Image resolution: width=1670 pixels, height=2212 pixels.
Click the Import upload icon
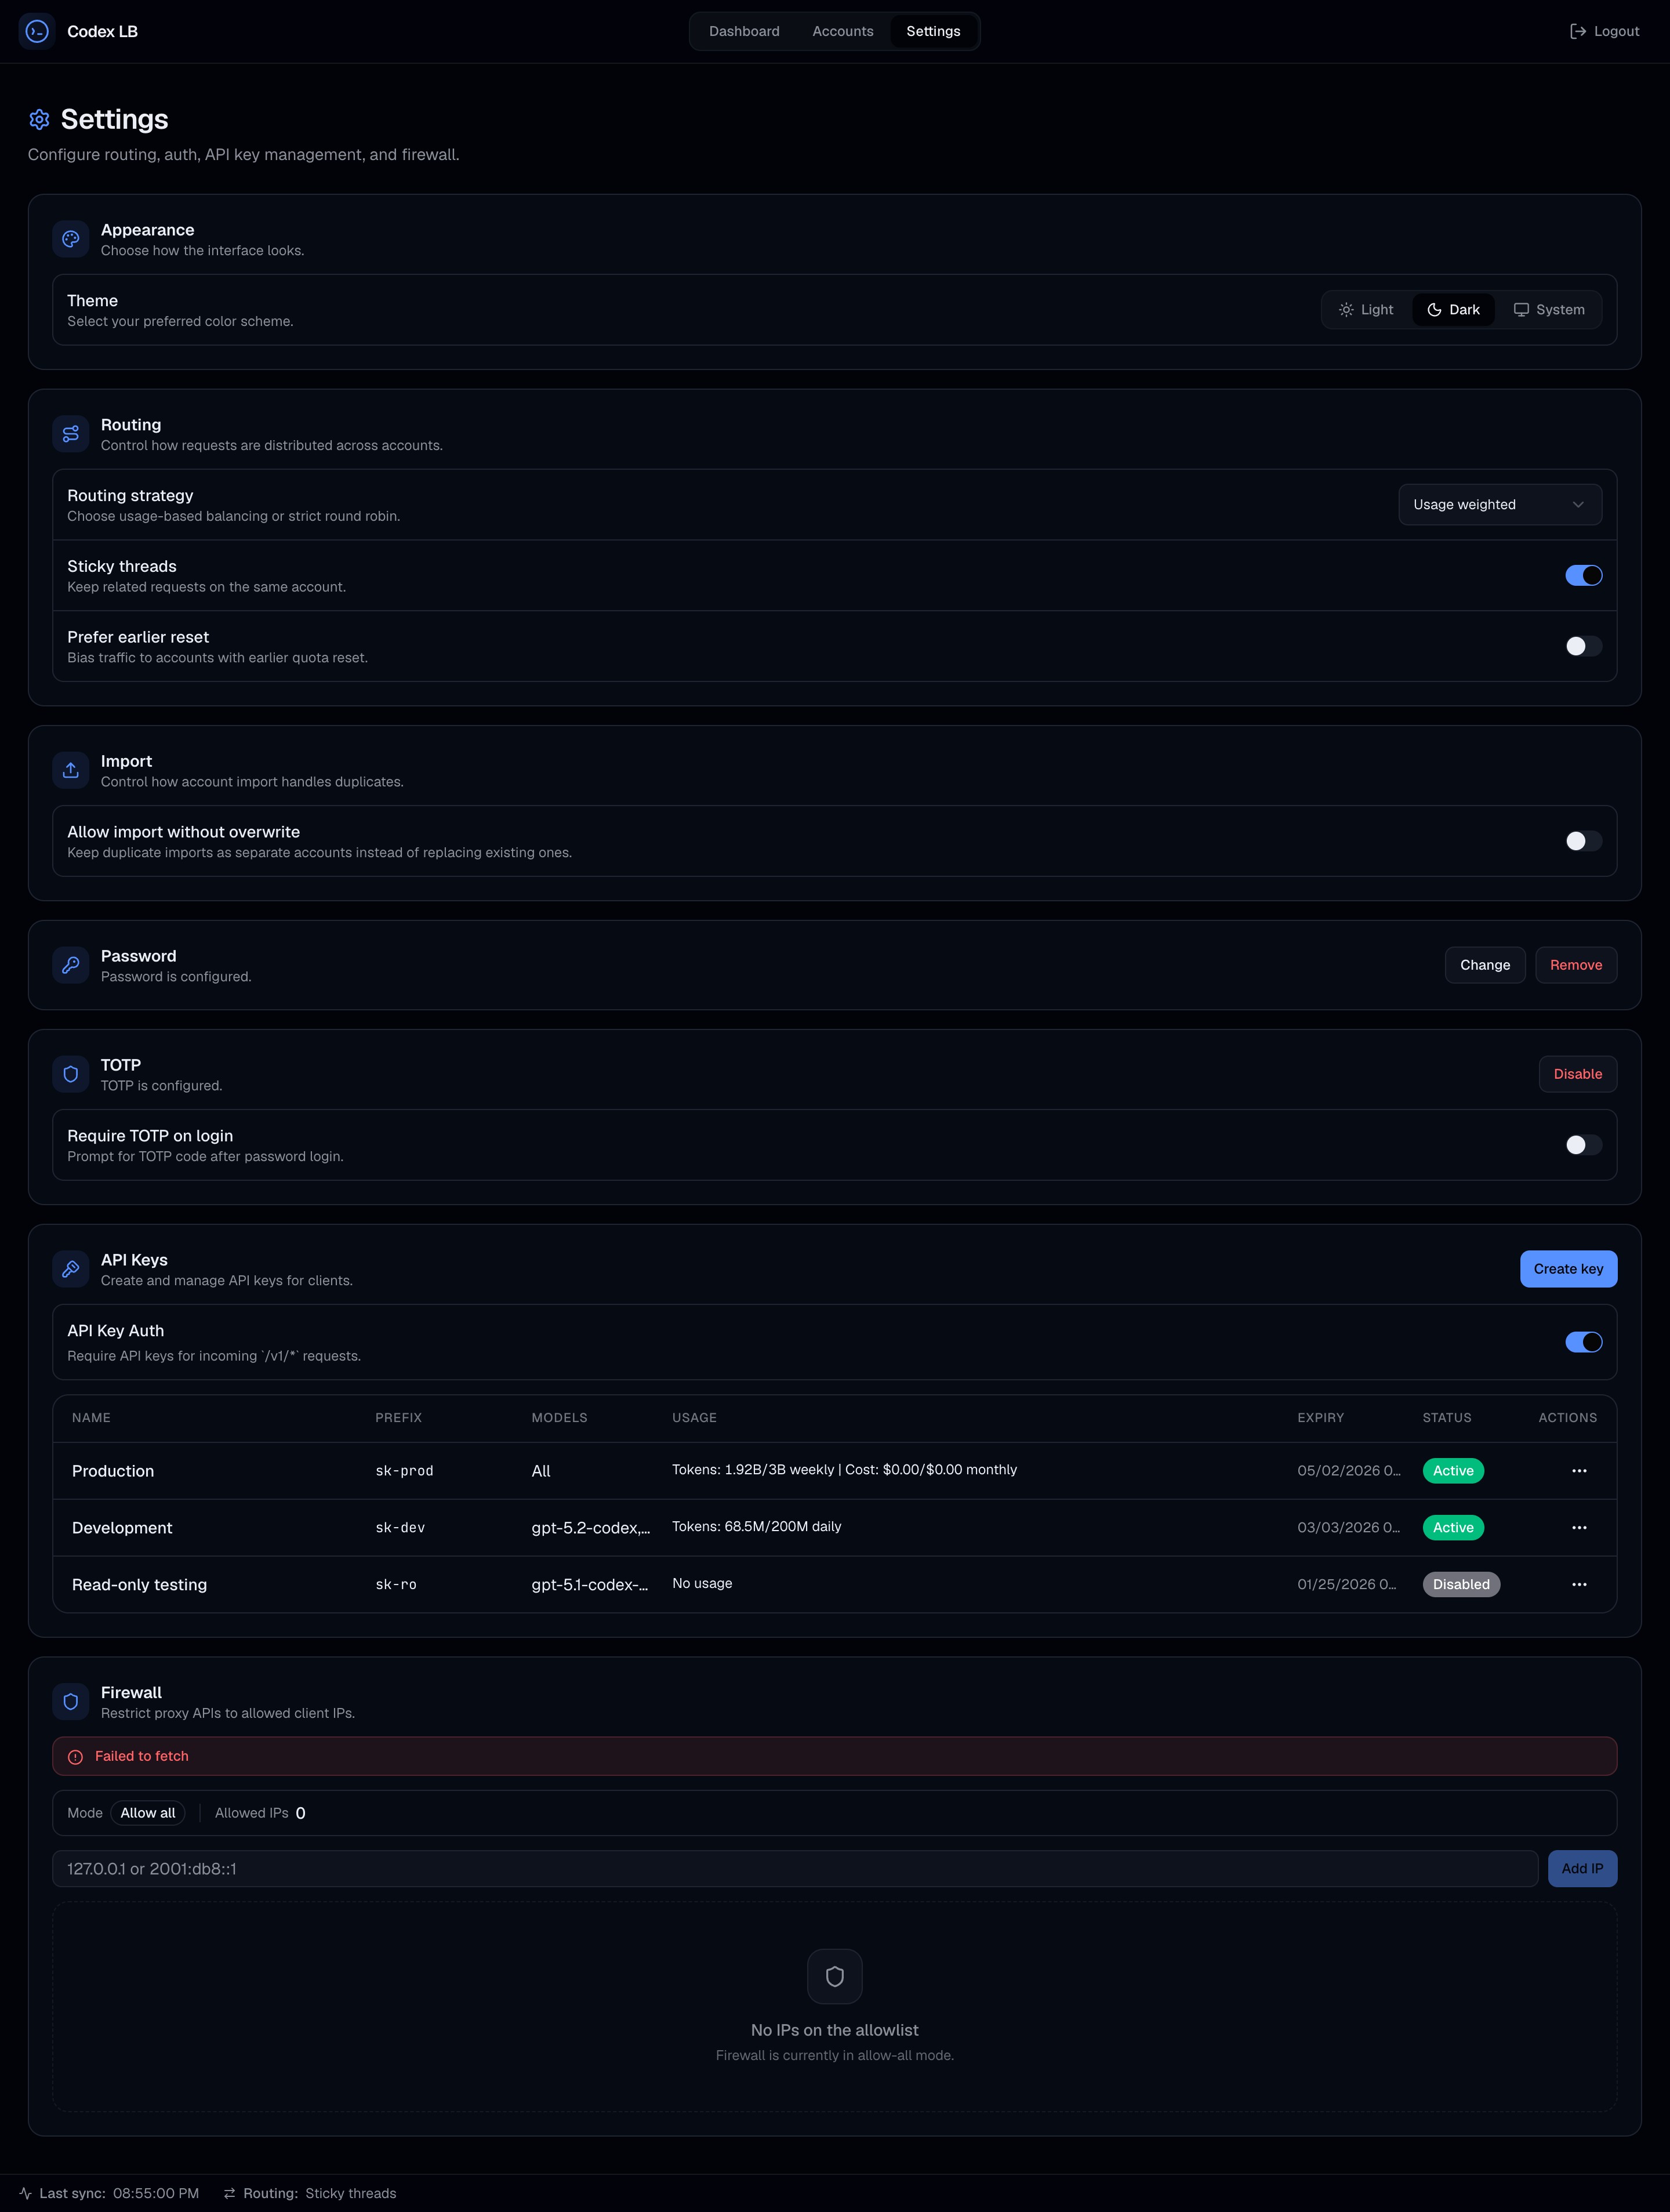pyautogui.click(x=71, y=770)
